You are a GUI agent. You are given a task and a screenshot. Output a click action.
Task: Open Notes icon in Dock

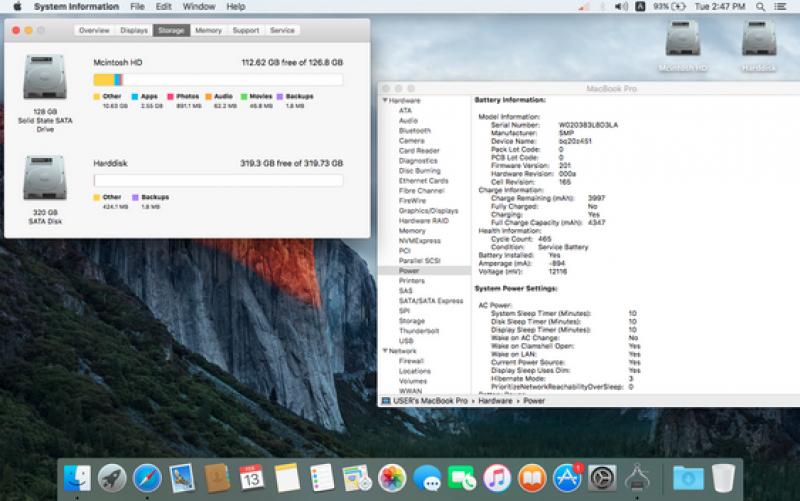pos(286,478)
